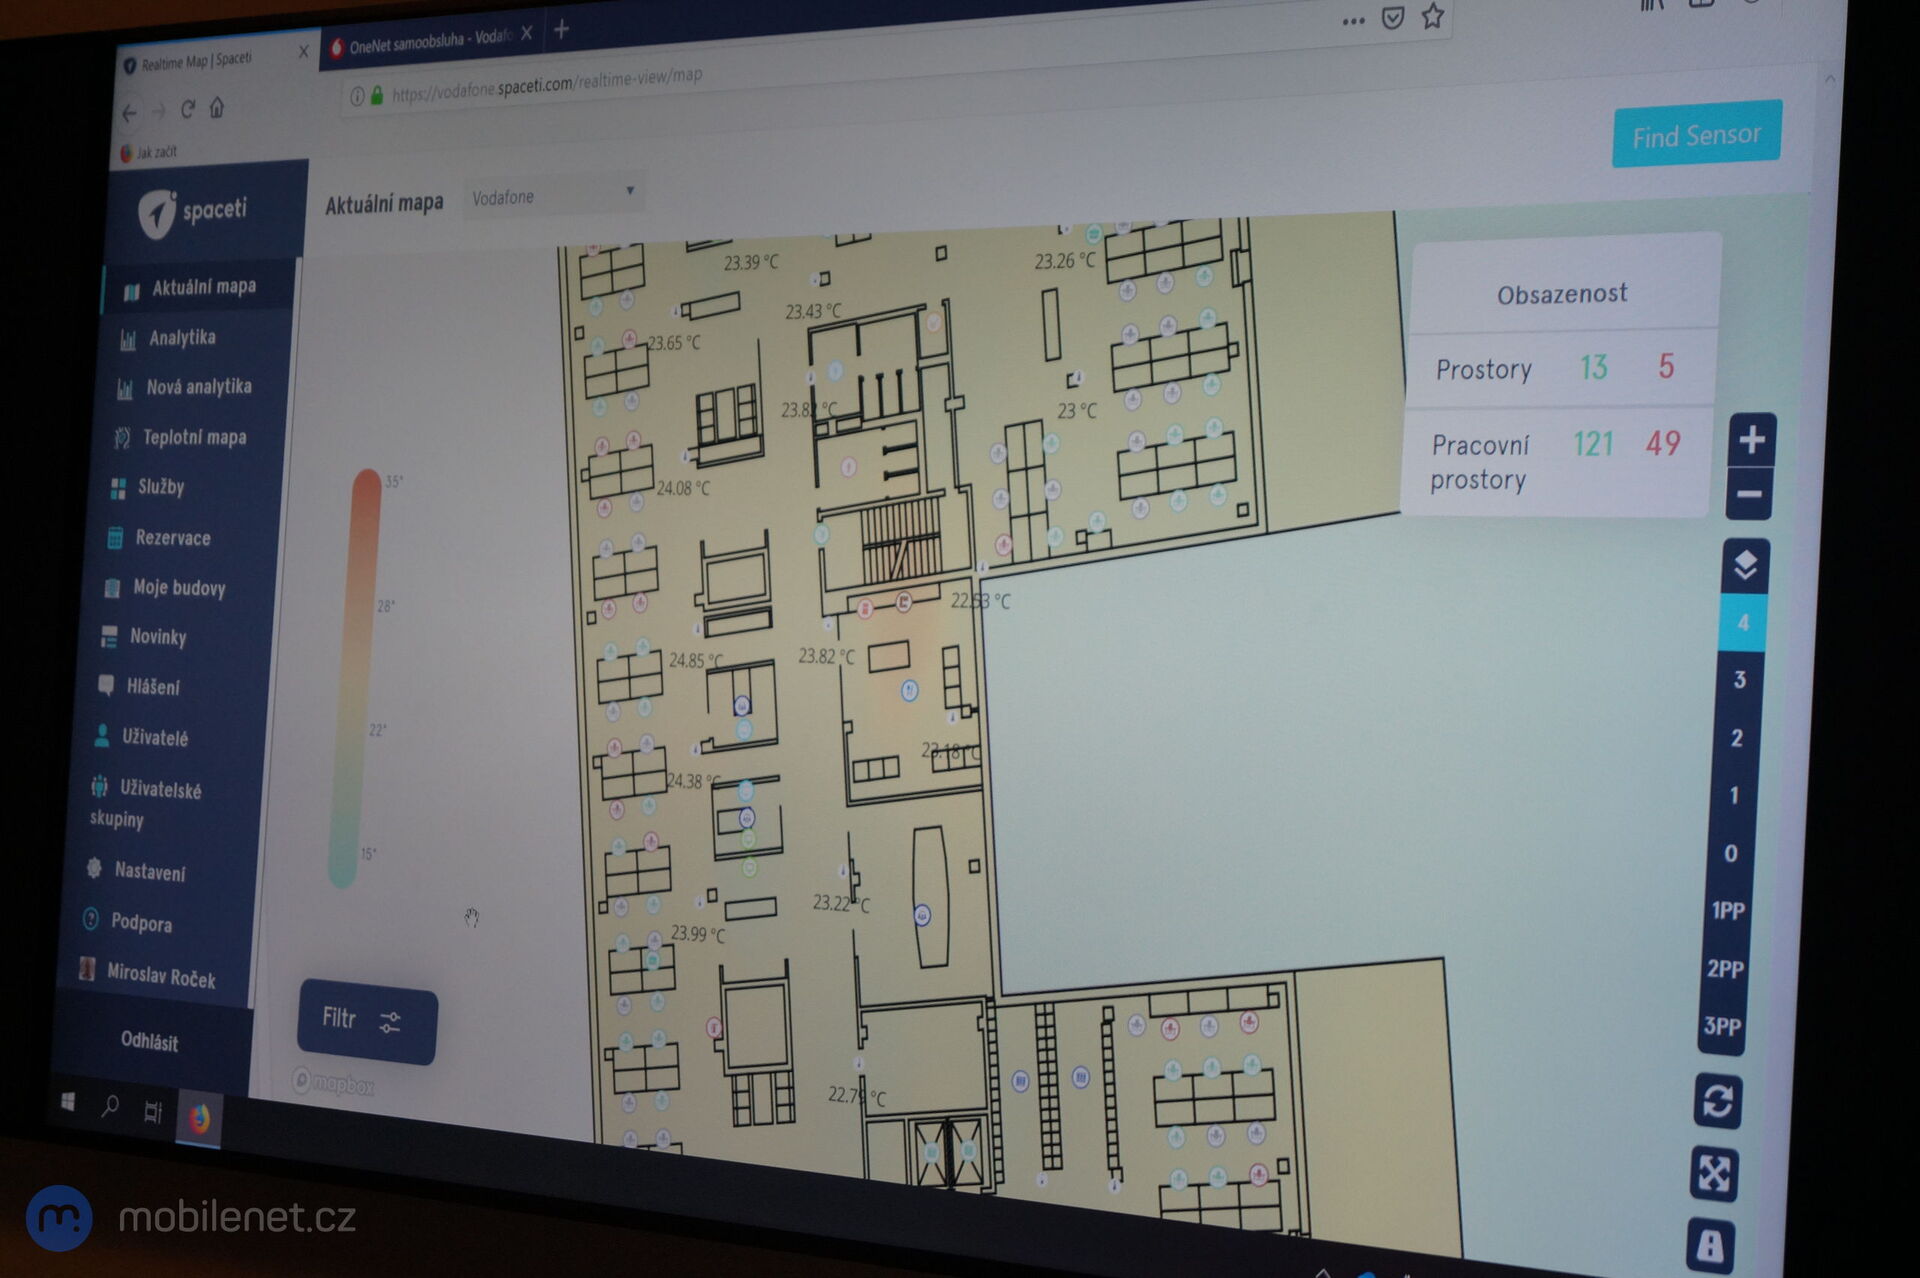Toggle fullscreen with the expand arrows icon
The width and height of the screenshot is (1920, 1278).
1714,1174
